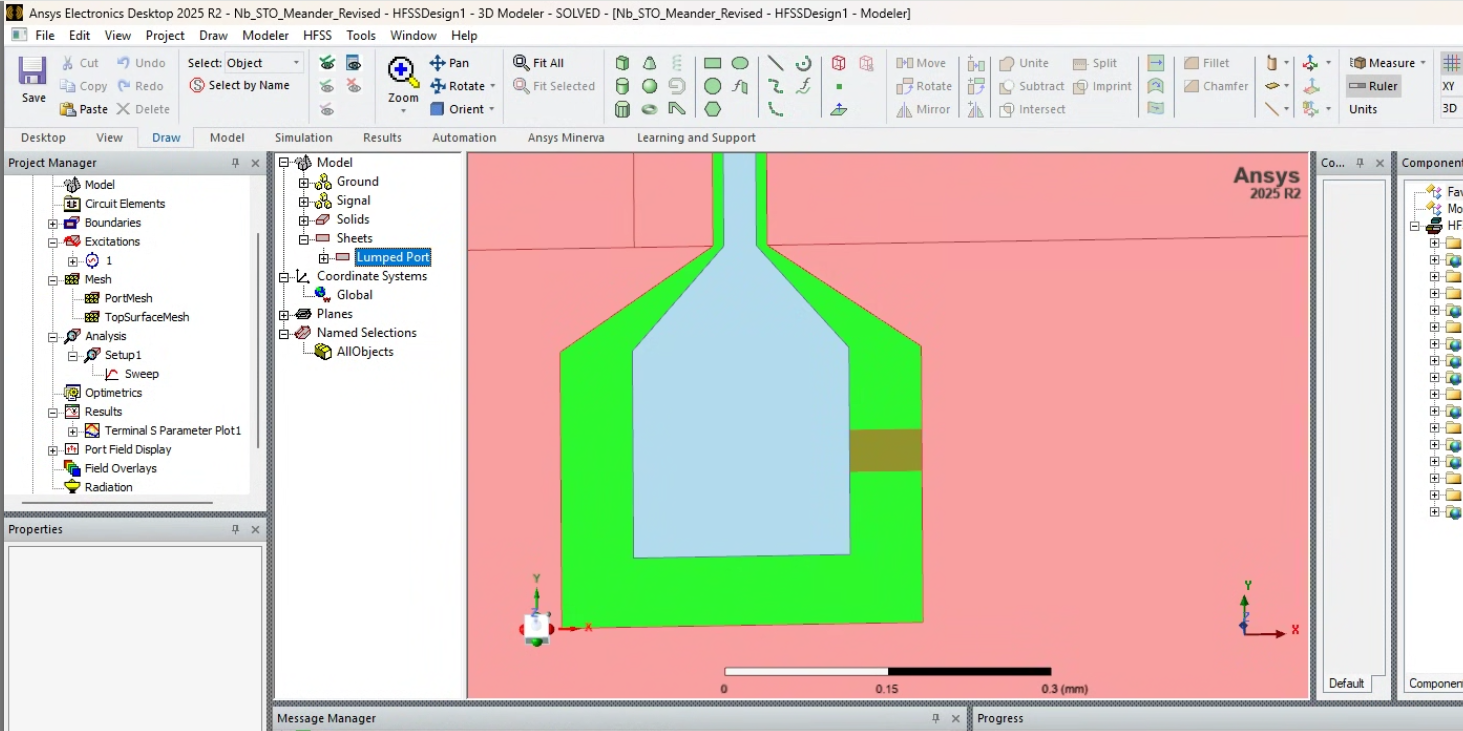The width and height of the screenshot is (1463, 731).
Task: Click the Measure button
Action: [x=1384, y=63]
